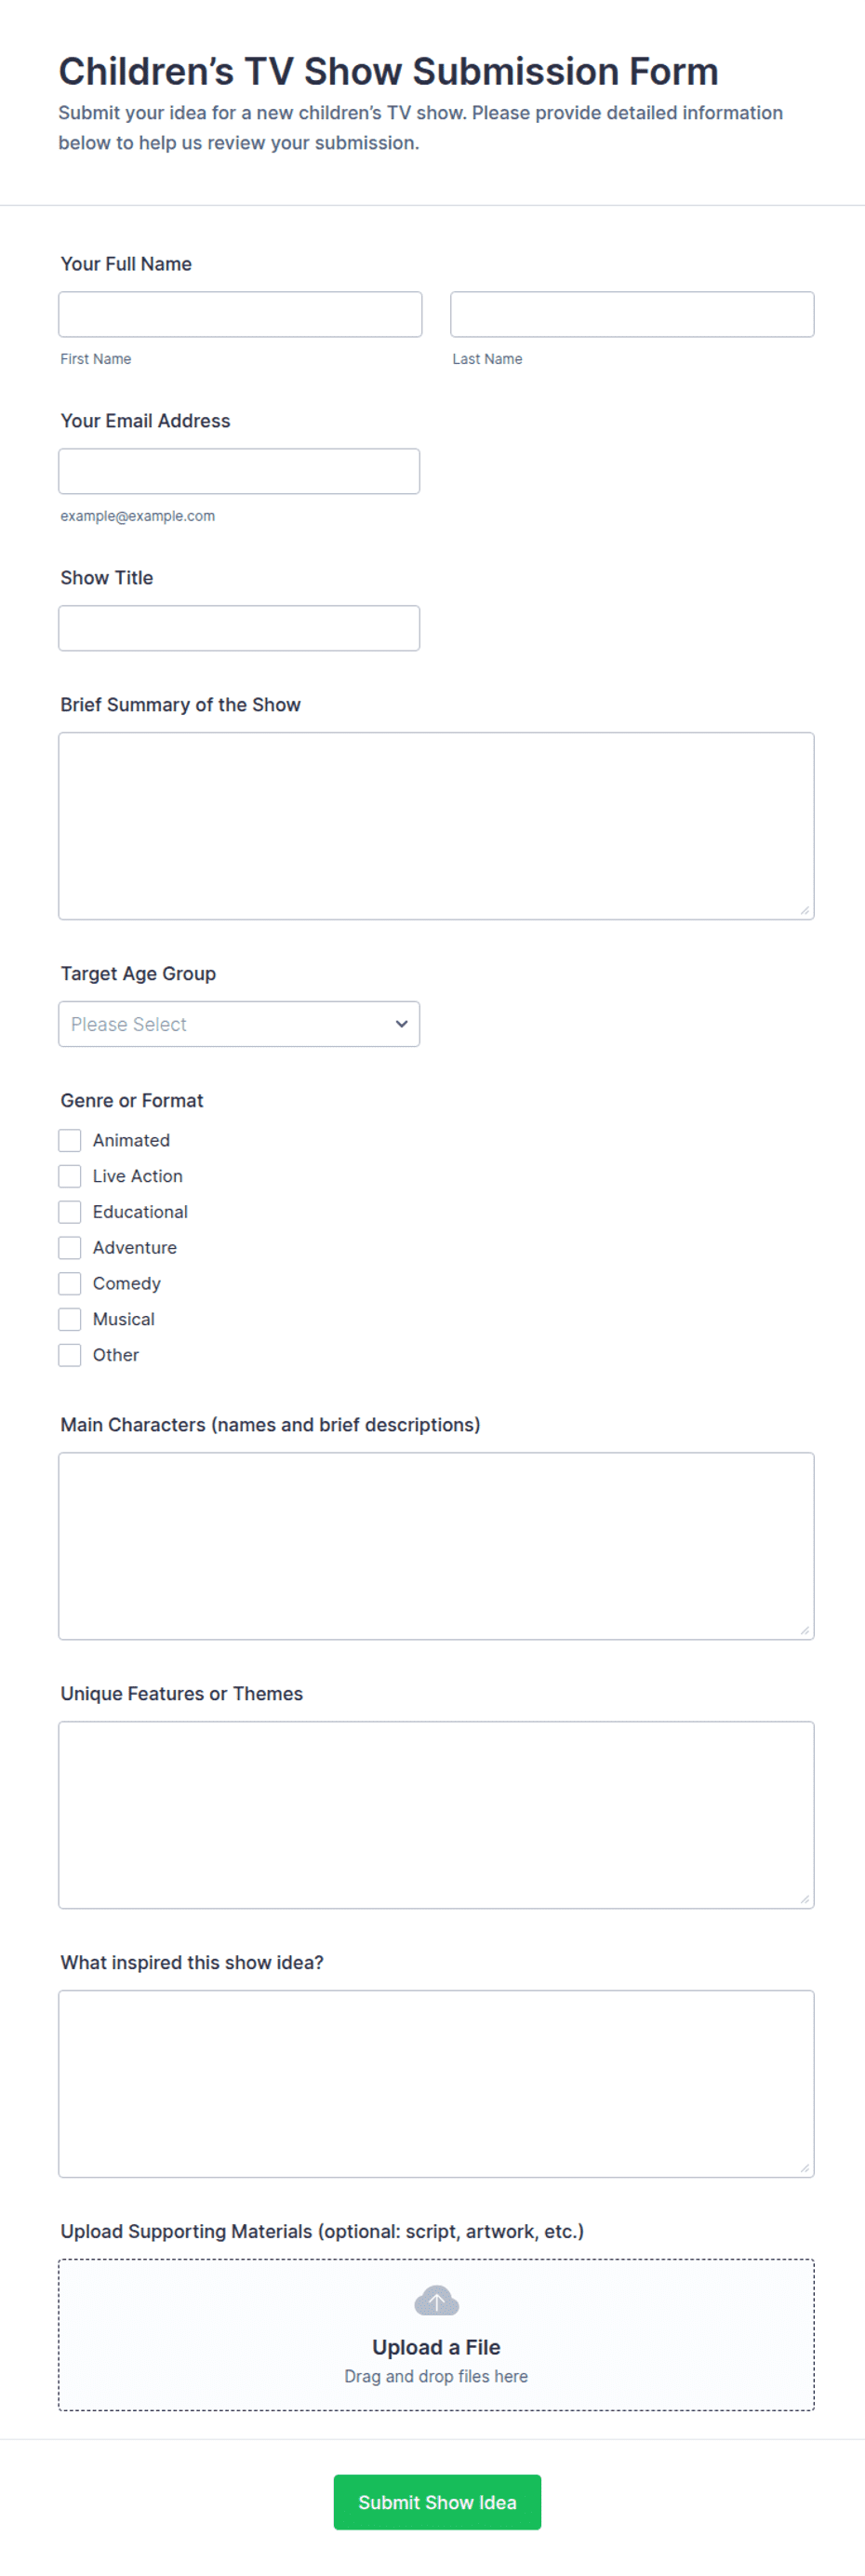Click the Unique Features or Themes textarea

(x=436, y=1815)
